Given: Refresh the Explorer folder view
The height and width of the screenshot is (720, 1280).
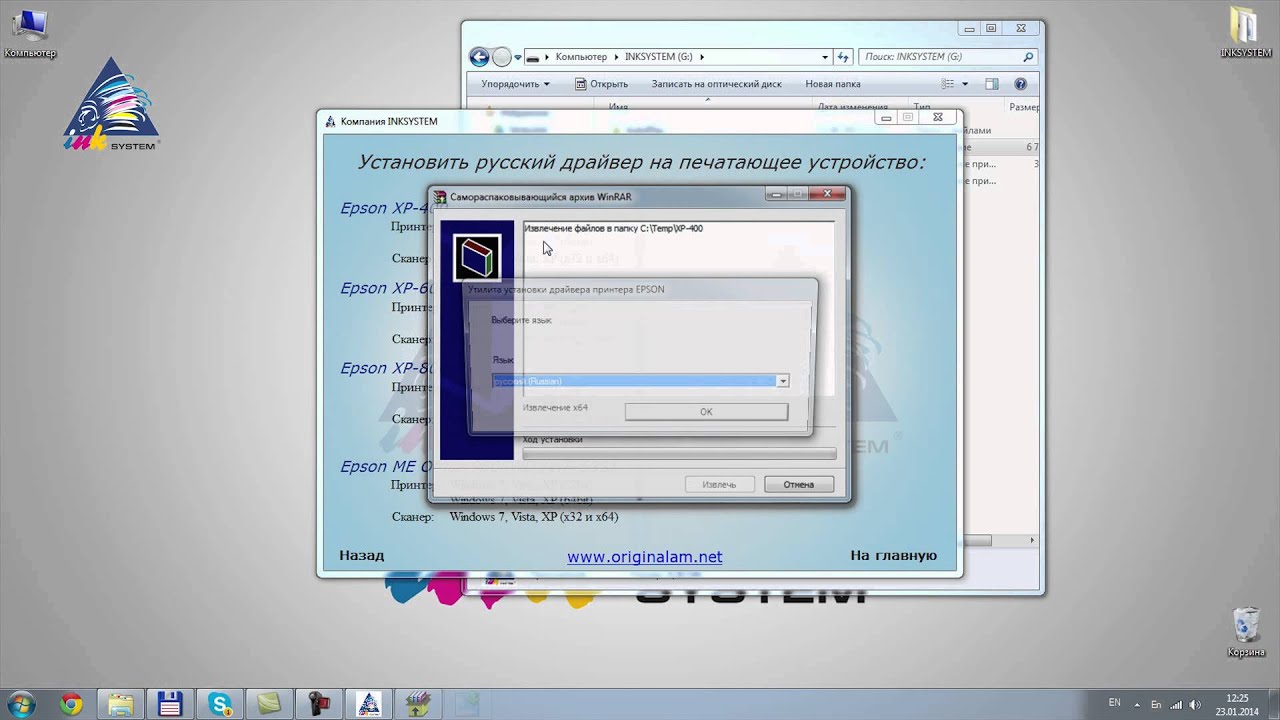Looking at the screenshot, I should pyautogui.click(x=843, y=57).
